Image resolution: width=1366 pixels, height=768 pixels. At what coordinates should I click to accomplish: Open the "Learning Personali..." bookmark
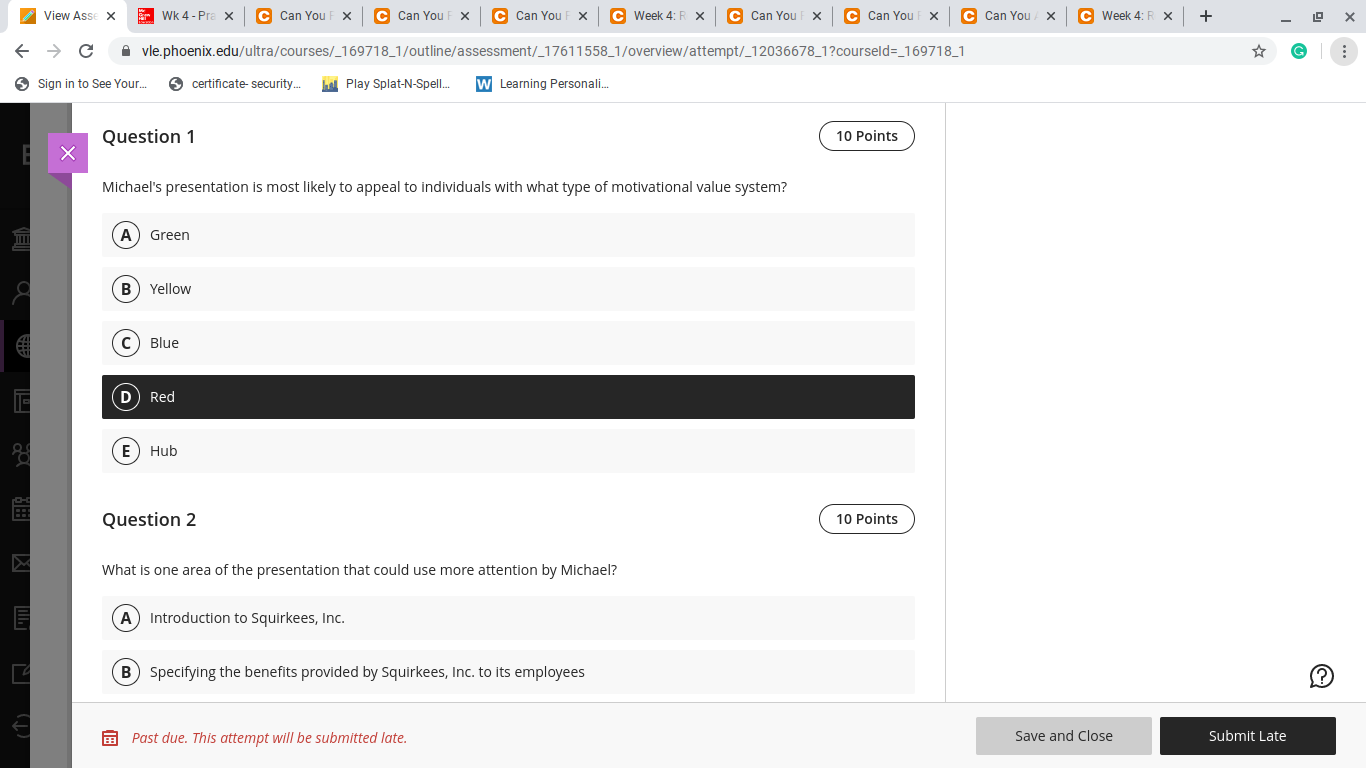(542, 84)
